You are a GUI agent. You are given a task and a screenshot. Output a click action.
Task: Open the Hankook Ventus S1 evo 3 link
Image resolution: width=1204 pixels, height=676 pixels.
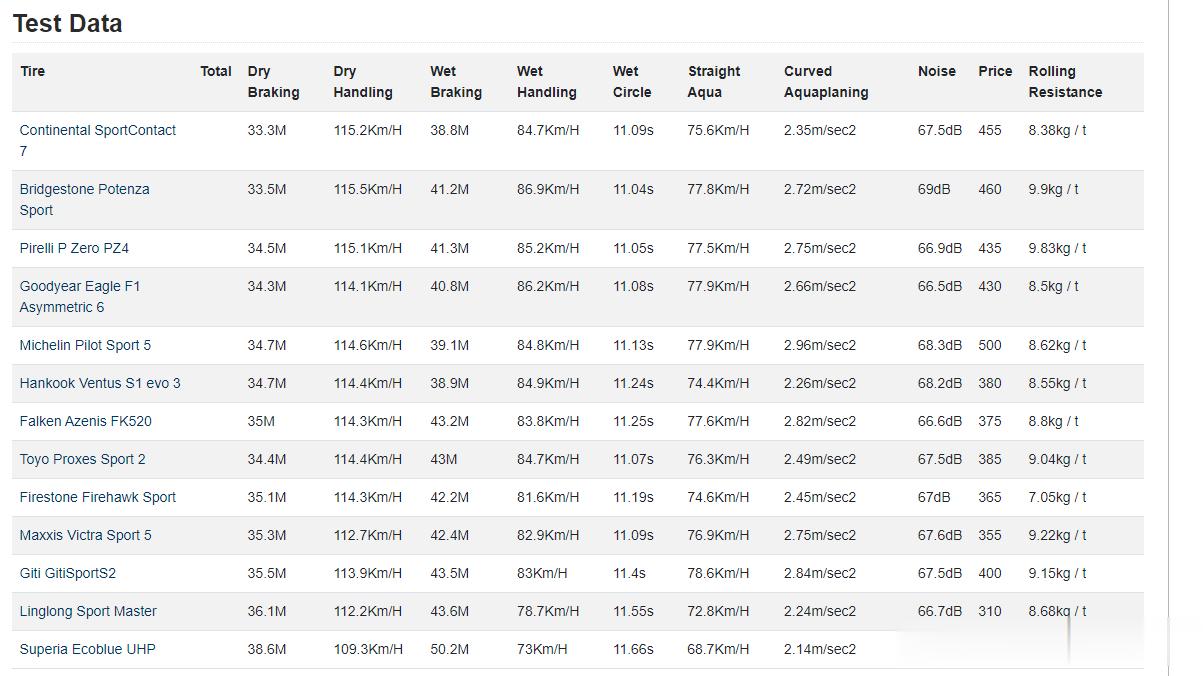pyautogui.click(x=100, y=383)
